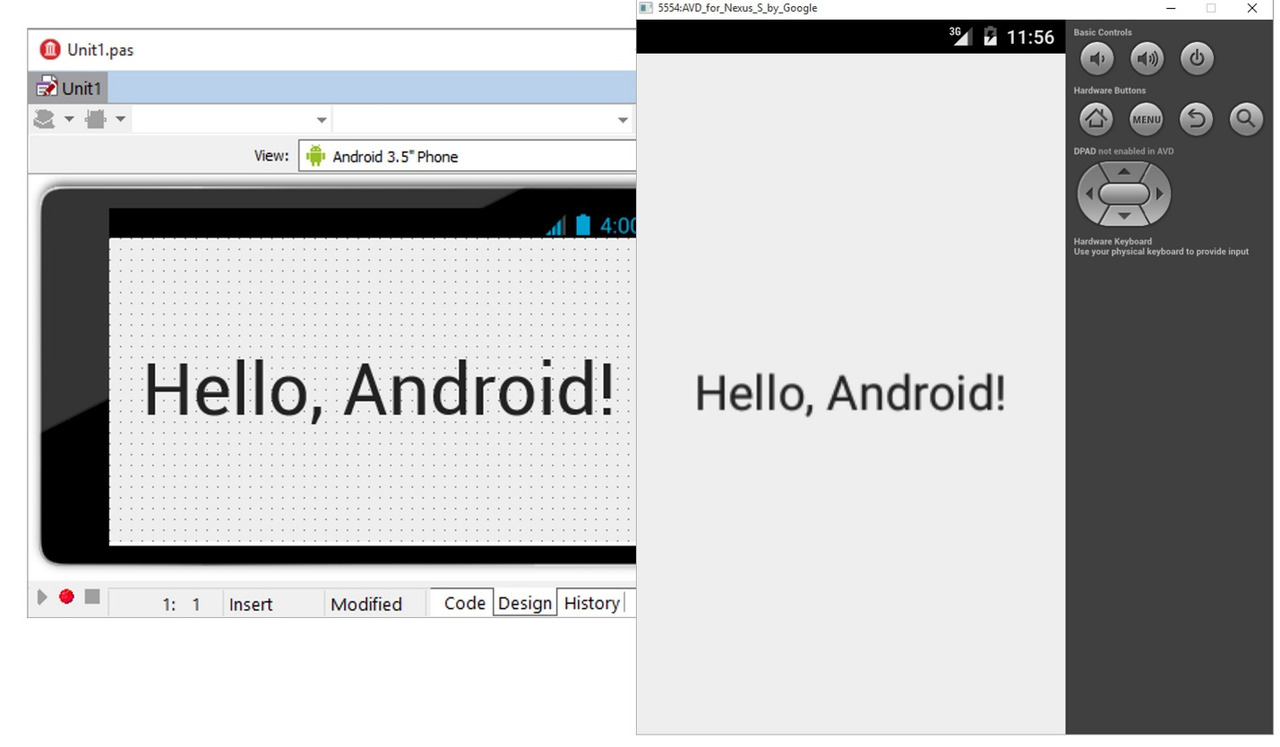Click the DPAD center button
Image resolution: width=1280 pixels, height=747 pixels.
(1124, 194)
